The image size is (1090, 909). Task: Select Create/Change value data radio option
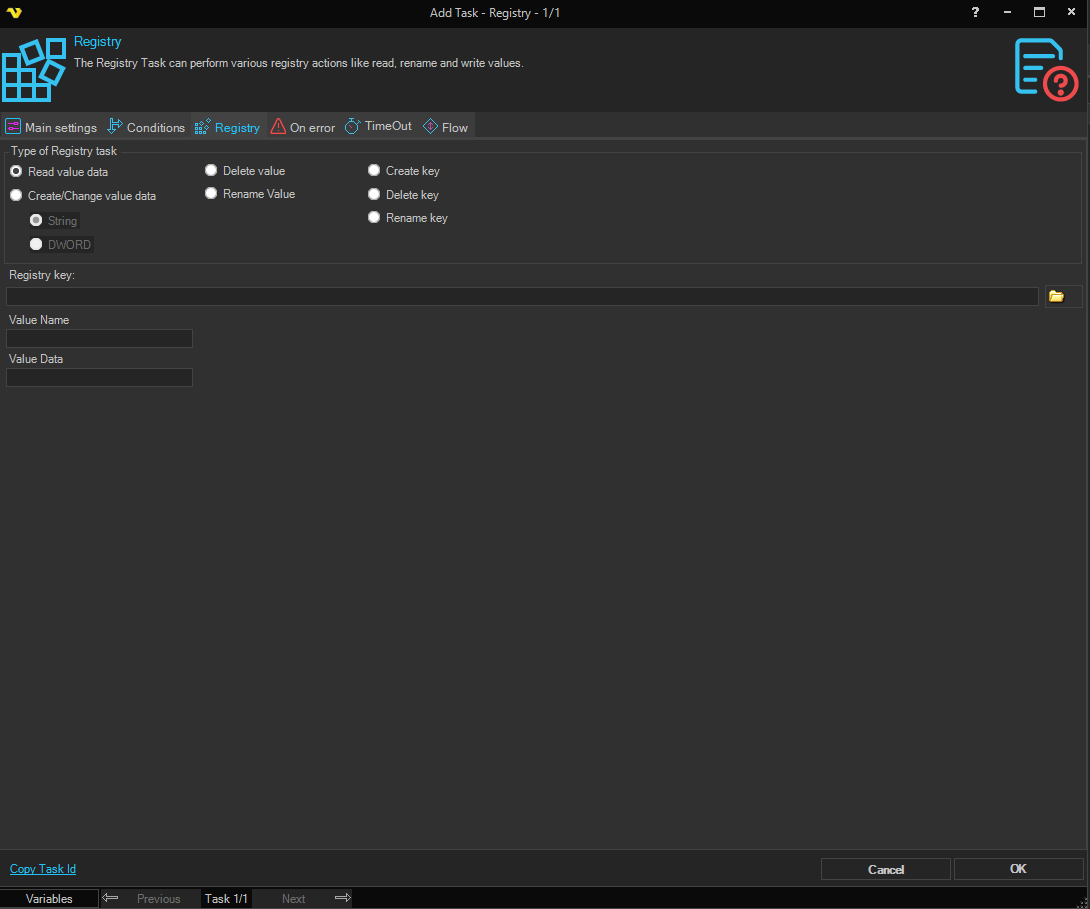[x=16, y=196]
